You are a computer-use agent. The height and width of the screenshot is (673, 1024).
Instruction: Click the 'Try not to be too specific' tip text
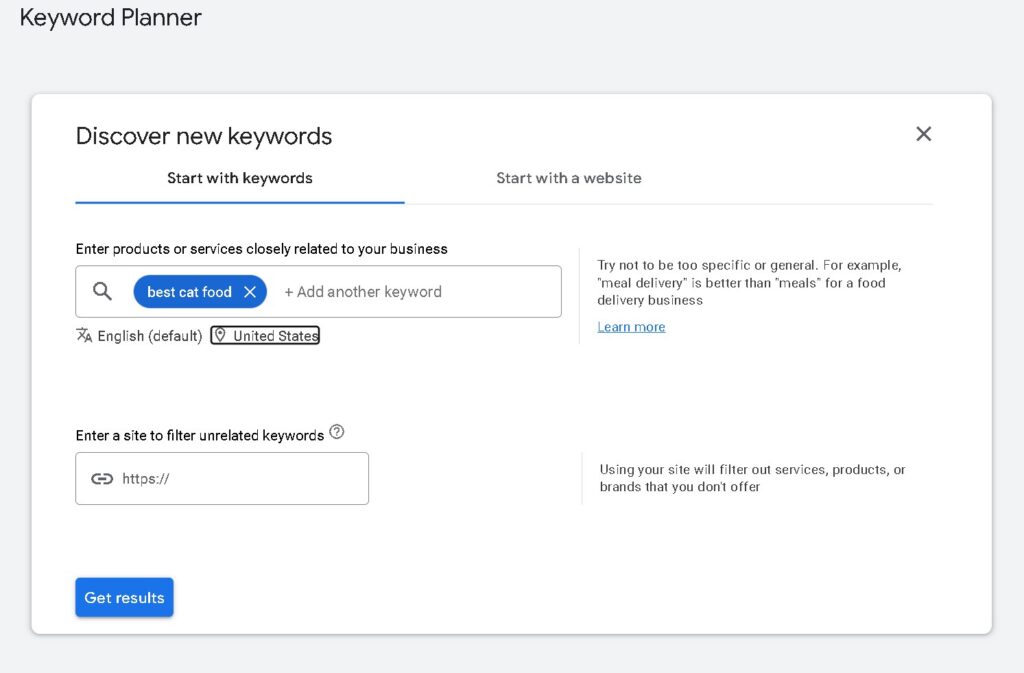click(x=749, y=283)
